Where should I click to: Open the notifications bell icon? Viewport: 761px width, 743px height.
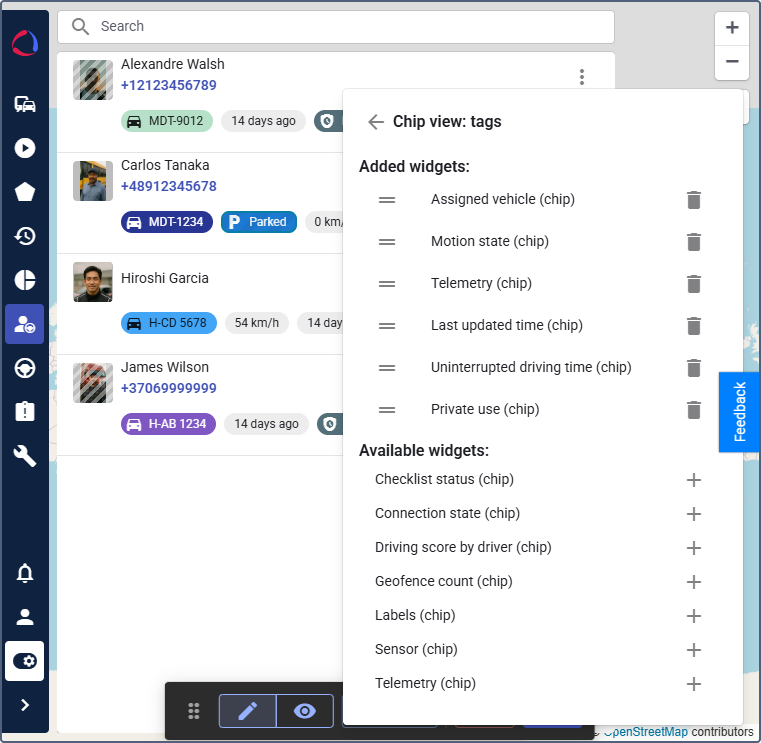point(25,573)
